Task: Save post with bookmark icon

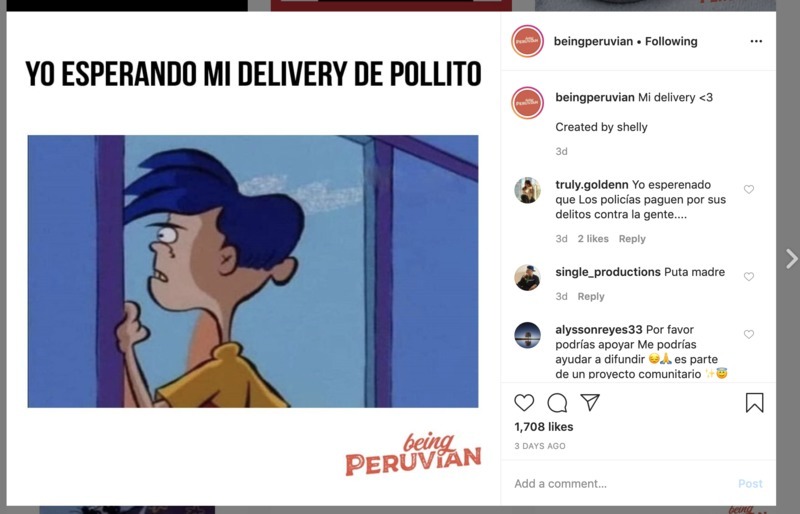Action: coord(754,403)
